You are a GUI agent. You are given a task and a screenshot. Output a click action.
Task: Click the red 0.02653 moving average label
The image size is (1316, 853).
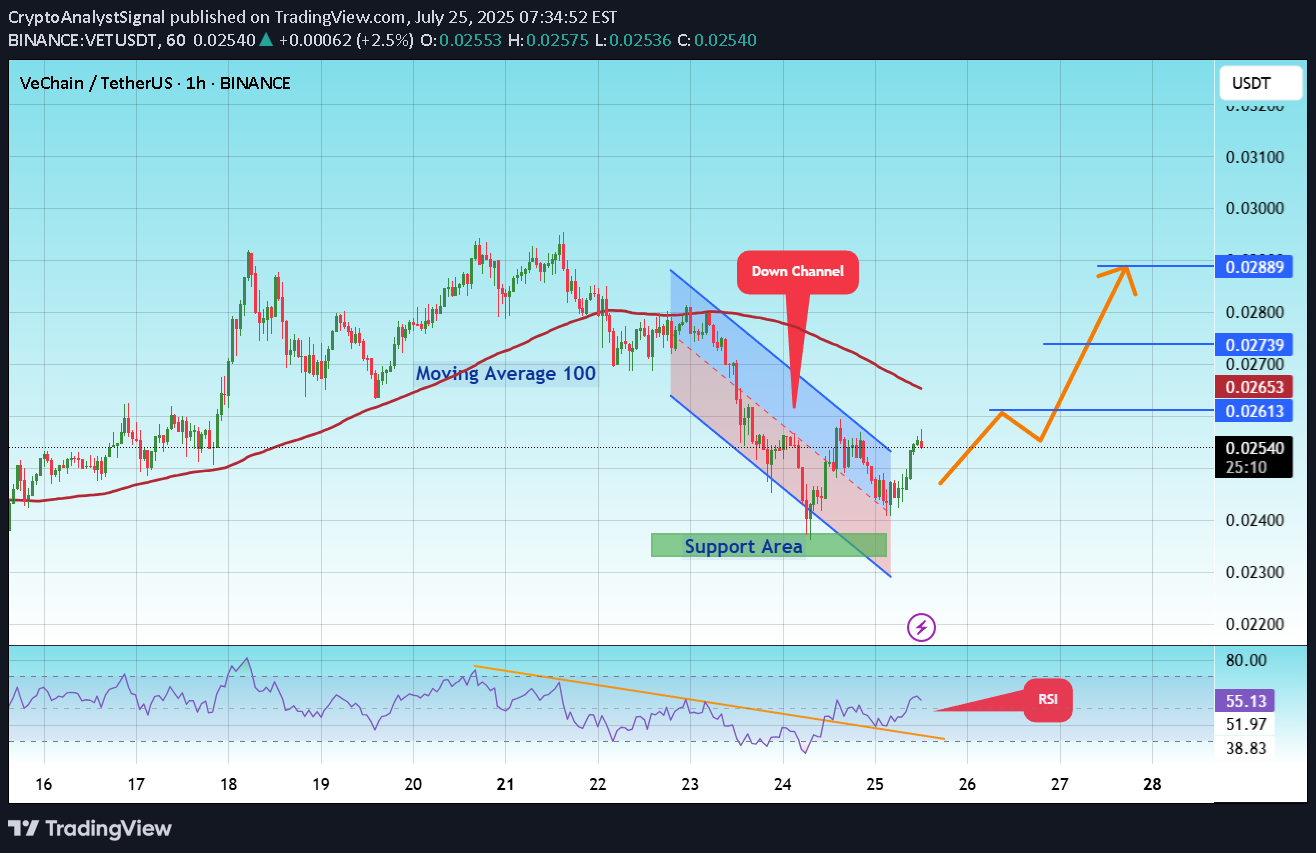point(1255,387)
